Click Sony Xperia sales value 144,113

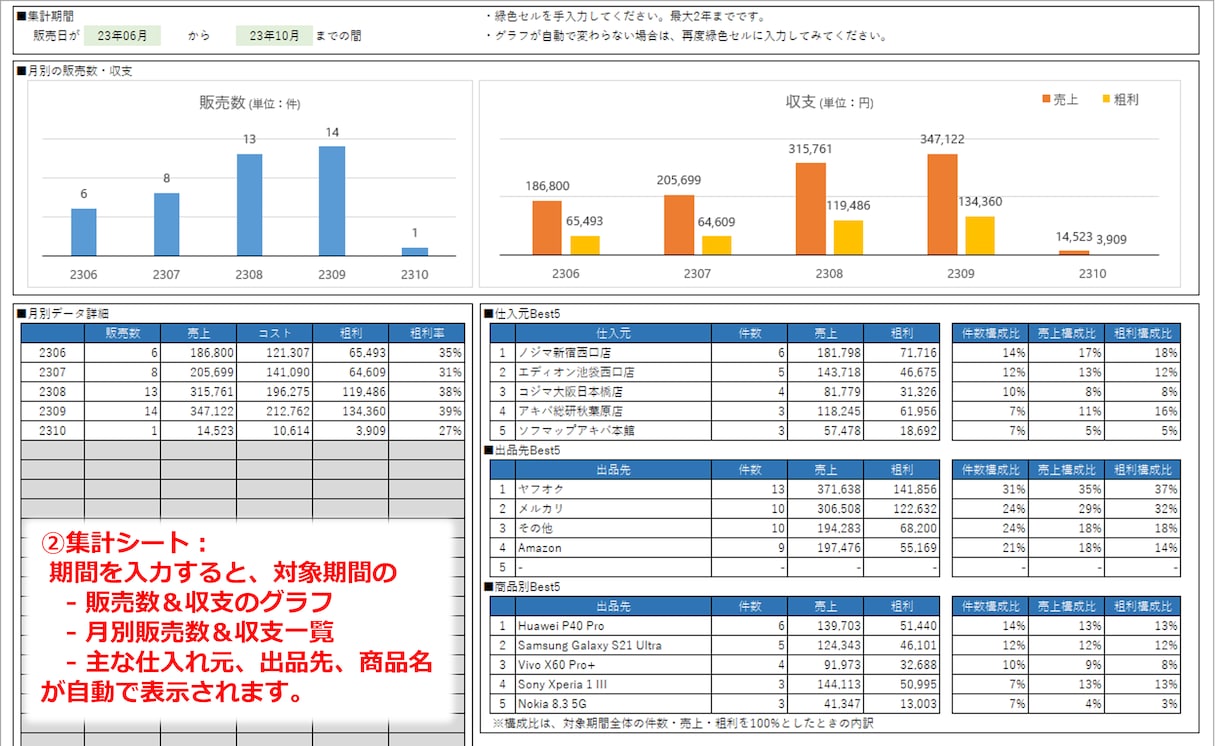826,684
